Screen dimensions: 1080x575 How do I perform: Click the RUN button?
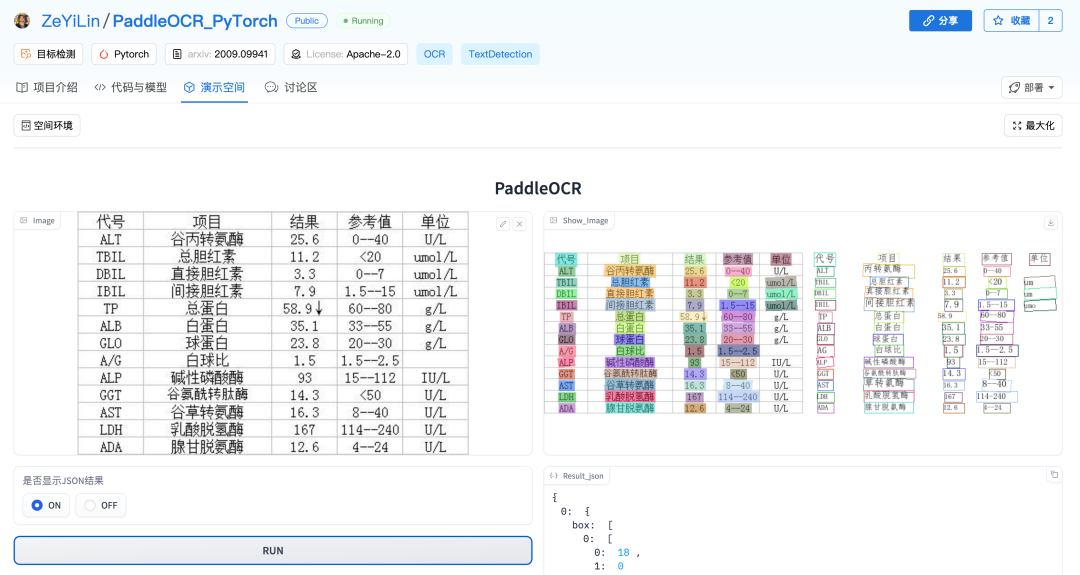coord(273,551)
